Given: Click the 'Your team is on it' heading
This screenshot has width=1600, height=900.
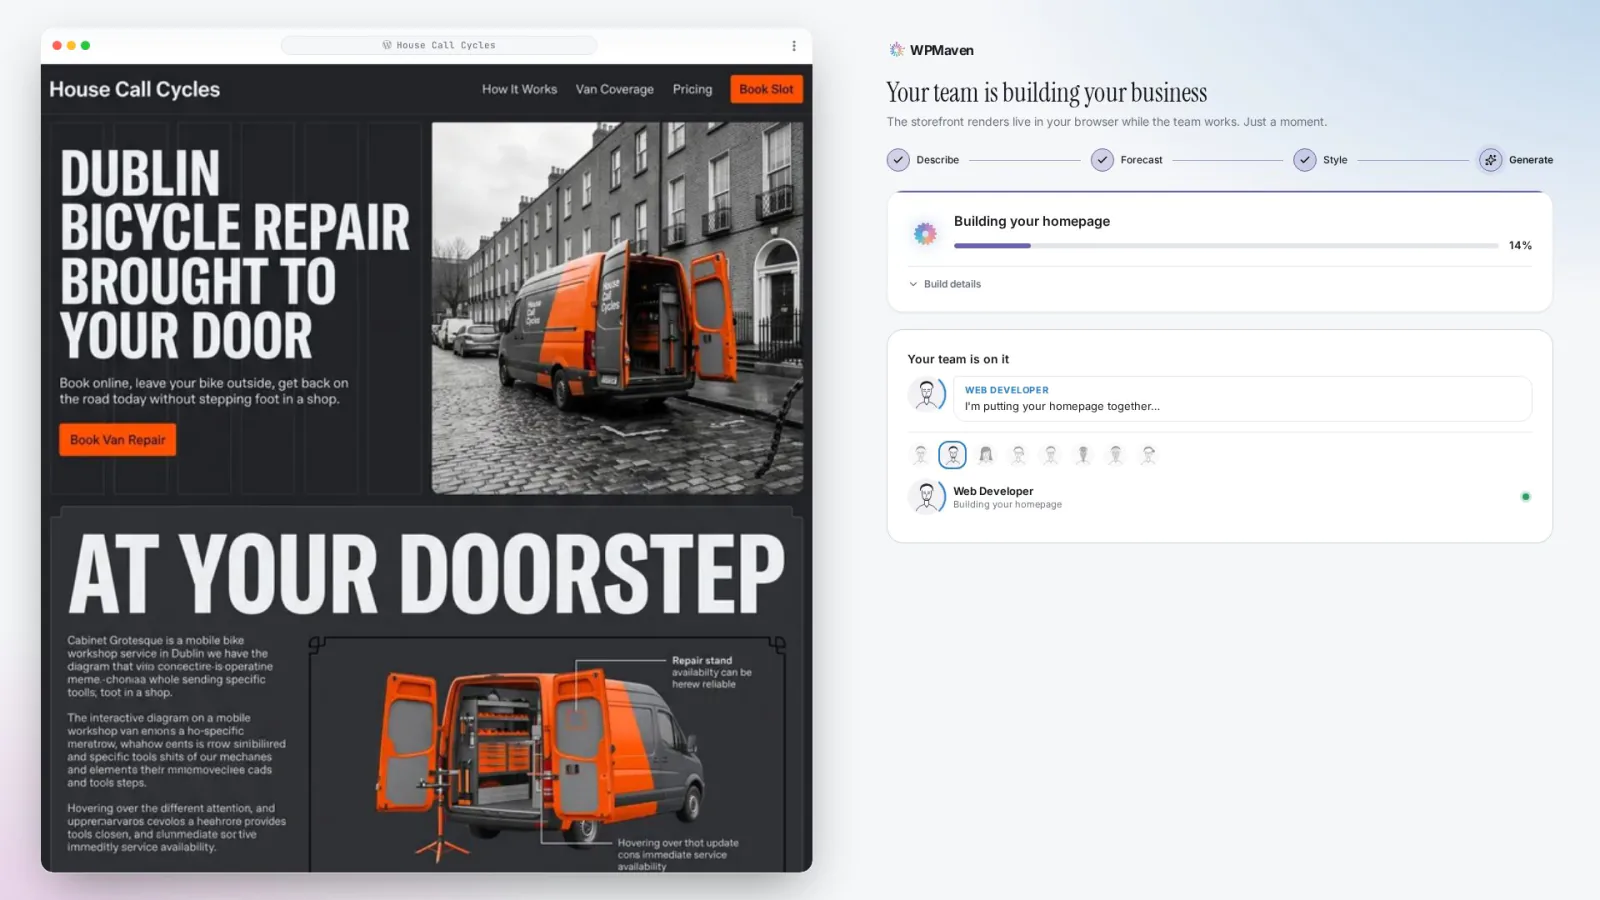Looking at the screenshot, I should click(958, 359).
